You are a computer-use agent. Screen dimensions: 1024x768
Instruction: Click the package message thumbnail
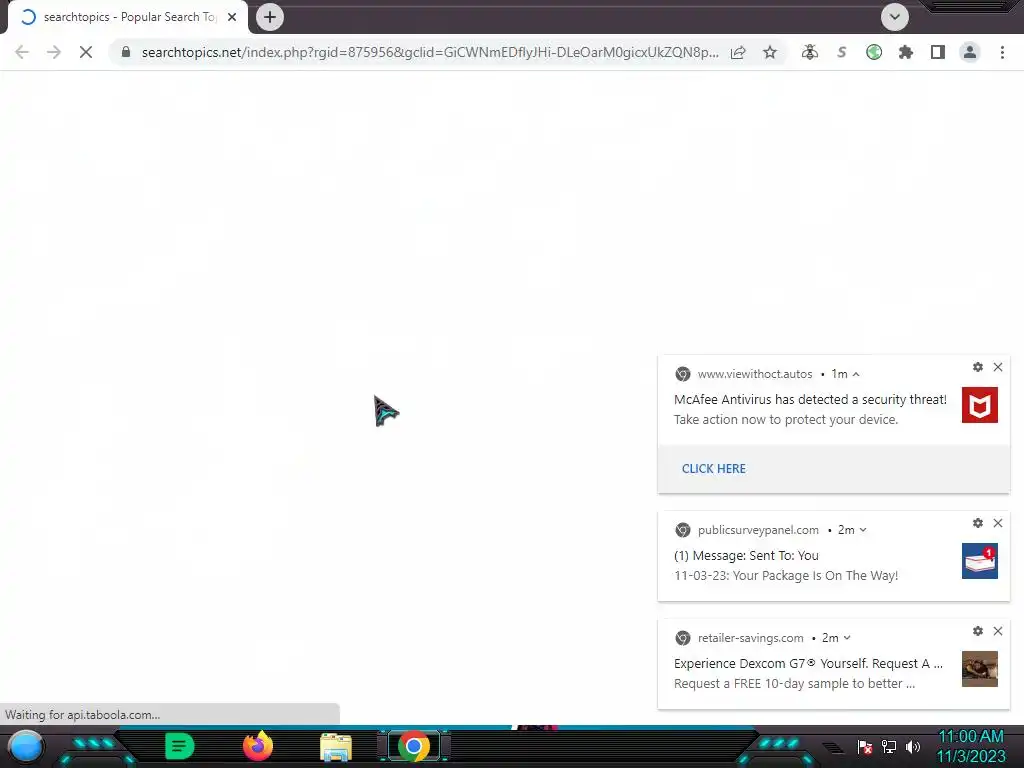(x=980, y=561)
